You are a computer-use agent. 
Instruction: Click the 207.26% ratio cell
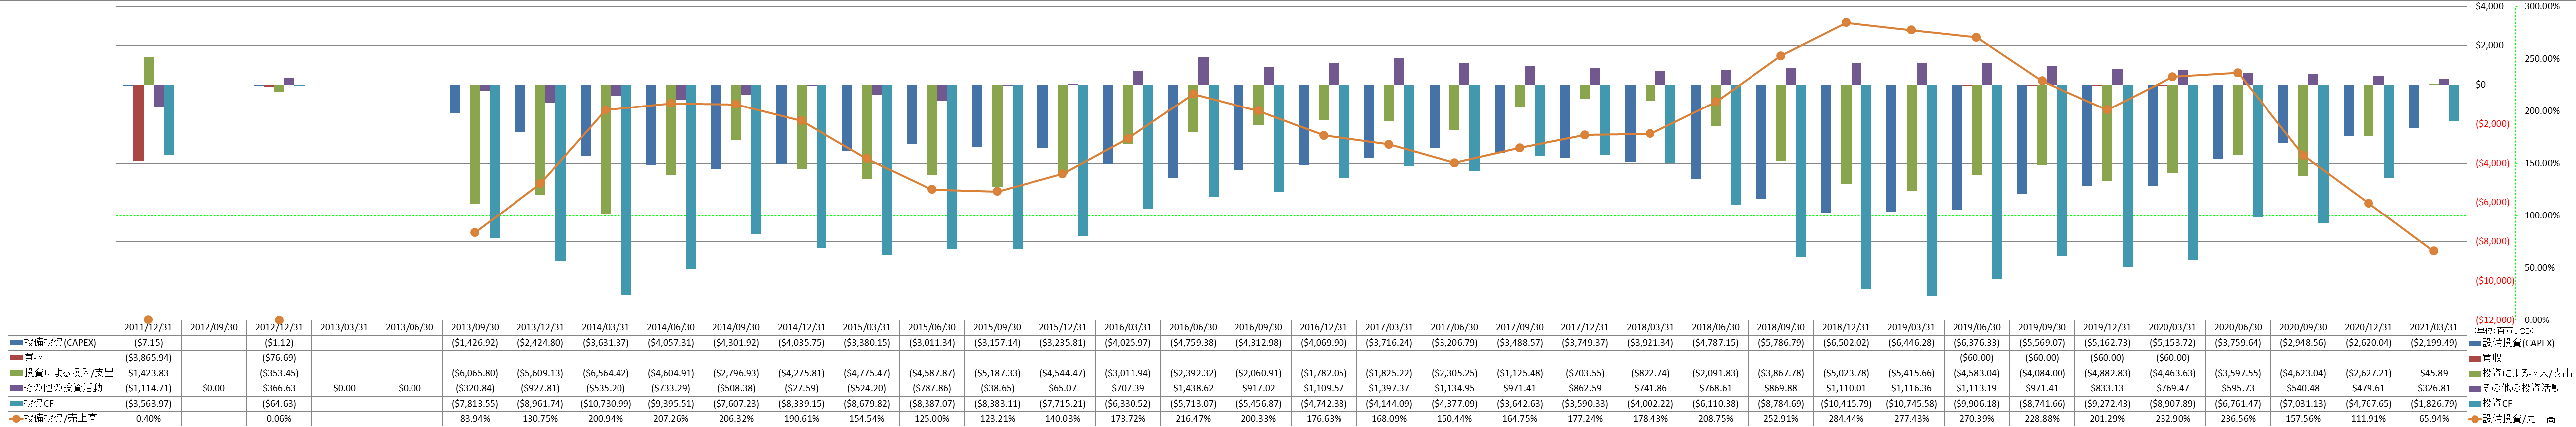click(x=670, y=418)
